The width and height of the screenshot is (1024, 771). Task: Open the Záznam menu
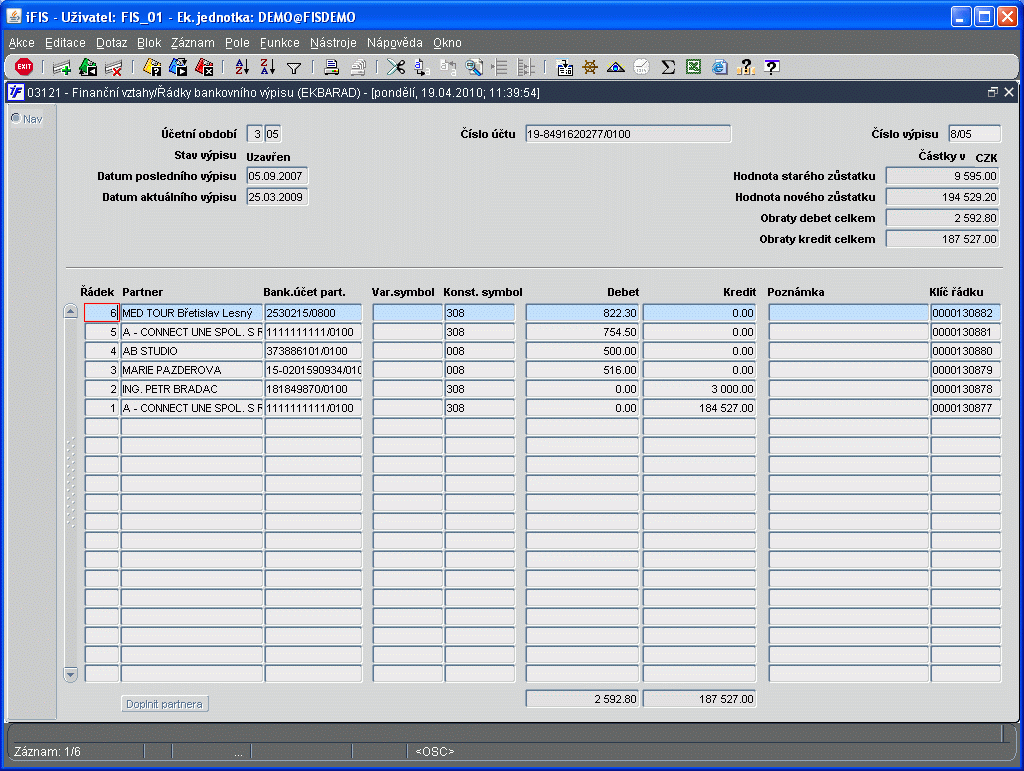pos(192,43)
